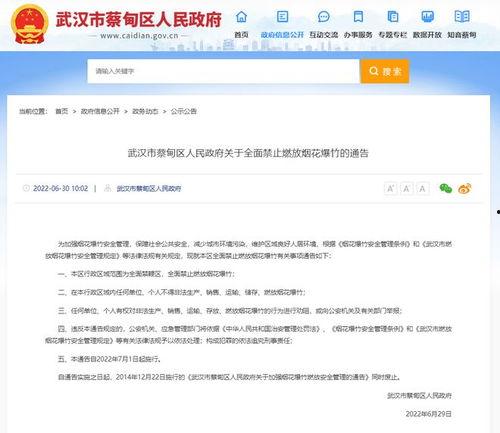Screen dimensions: 500x433
Task: Share the article via Weibo icon
Action: (x=465, y=189)
